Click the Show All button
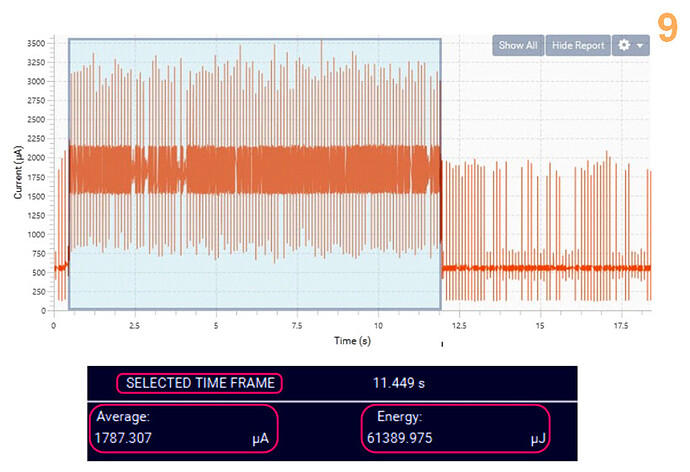 point(518,45)
